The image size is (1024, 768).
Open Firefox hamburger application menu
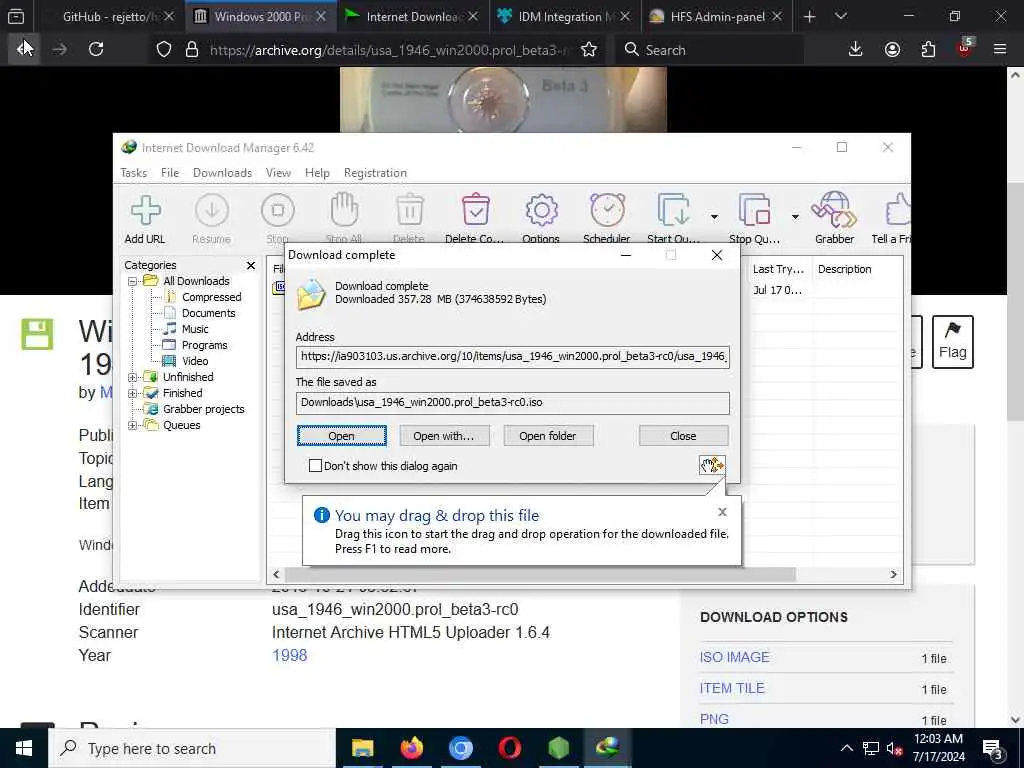[999, 49]
